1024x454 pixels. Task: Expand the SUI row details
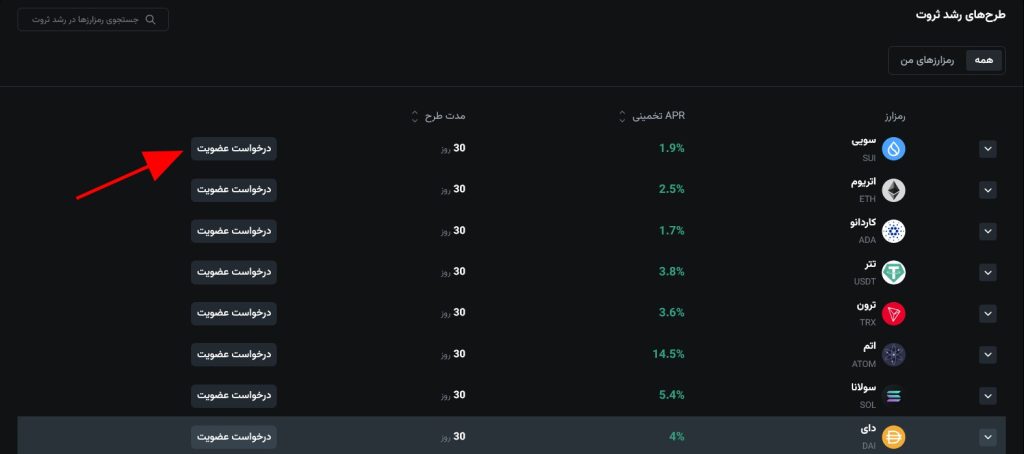(x=988, y=149)
